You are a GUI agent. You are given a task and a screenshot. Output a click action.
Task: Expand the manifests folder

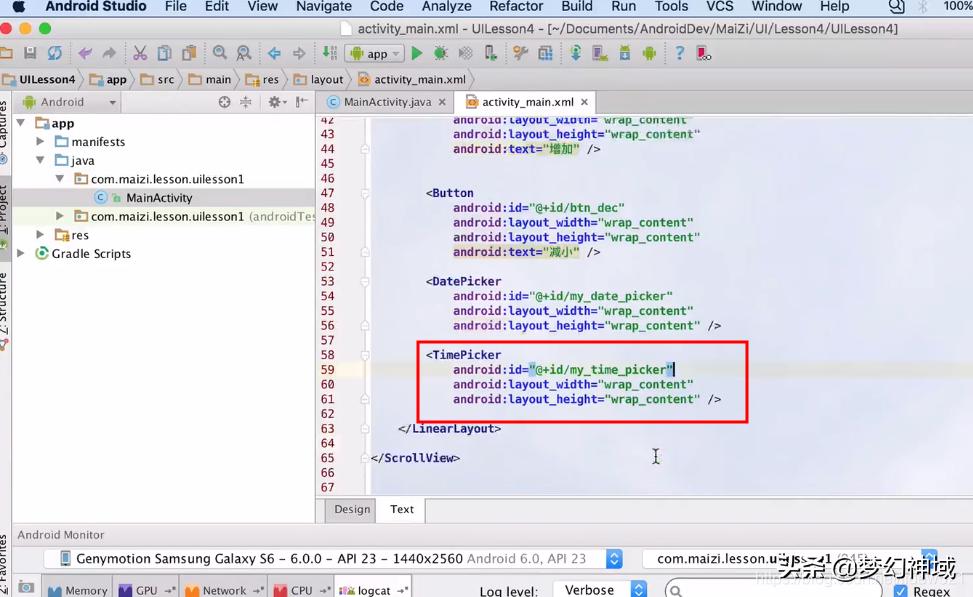(40, 142)
